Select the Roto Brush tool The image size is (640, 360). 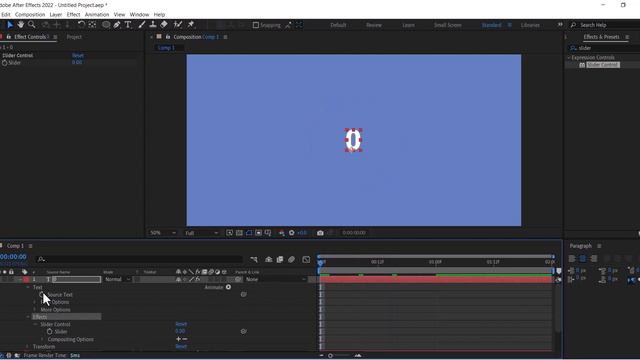[x=178, y=25]
